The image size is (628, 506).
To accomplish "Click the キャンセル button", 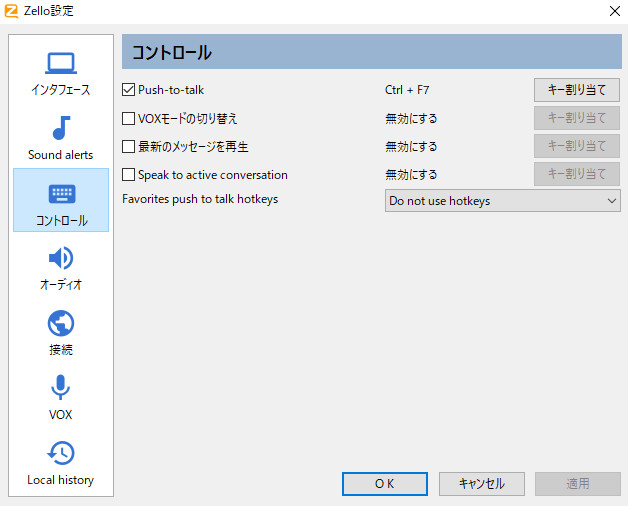I will click(x=481, y=484).
